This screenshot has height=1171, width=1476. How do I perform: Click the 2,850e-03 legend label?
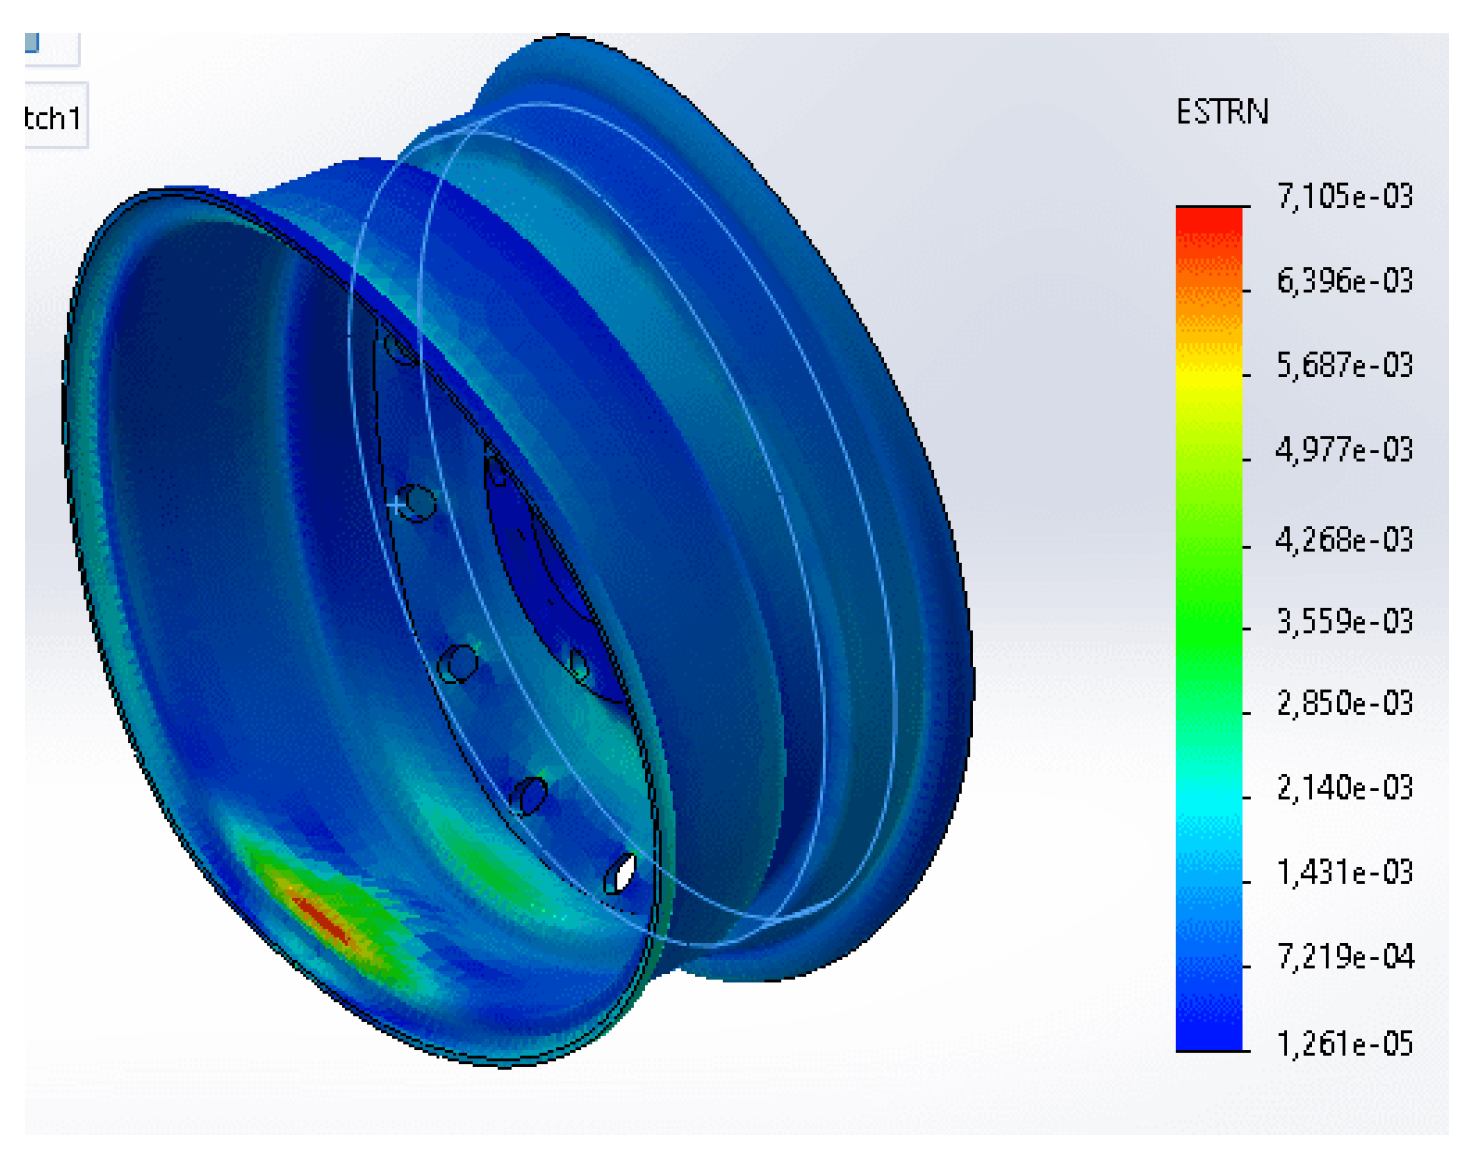click(x=1344, y=704)
